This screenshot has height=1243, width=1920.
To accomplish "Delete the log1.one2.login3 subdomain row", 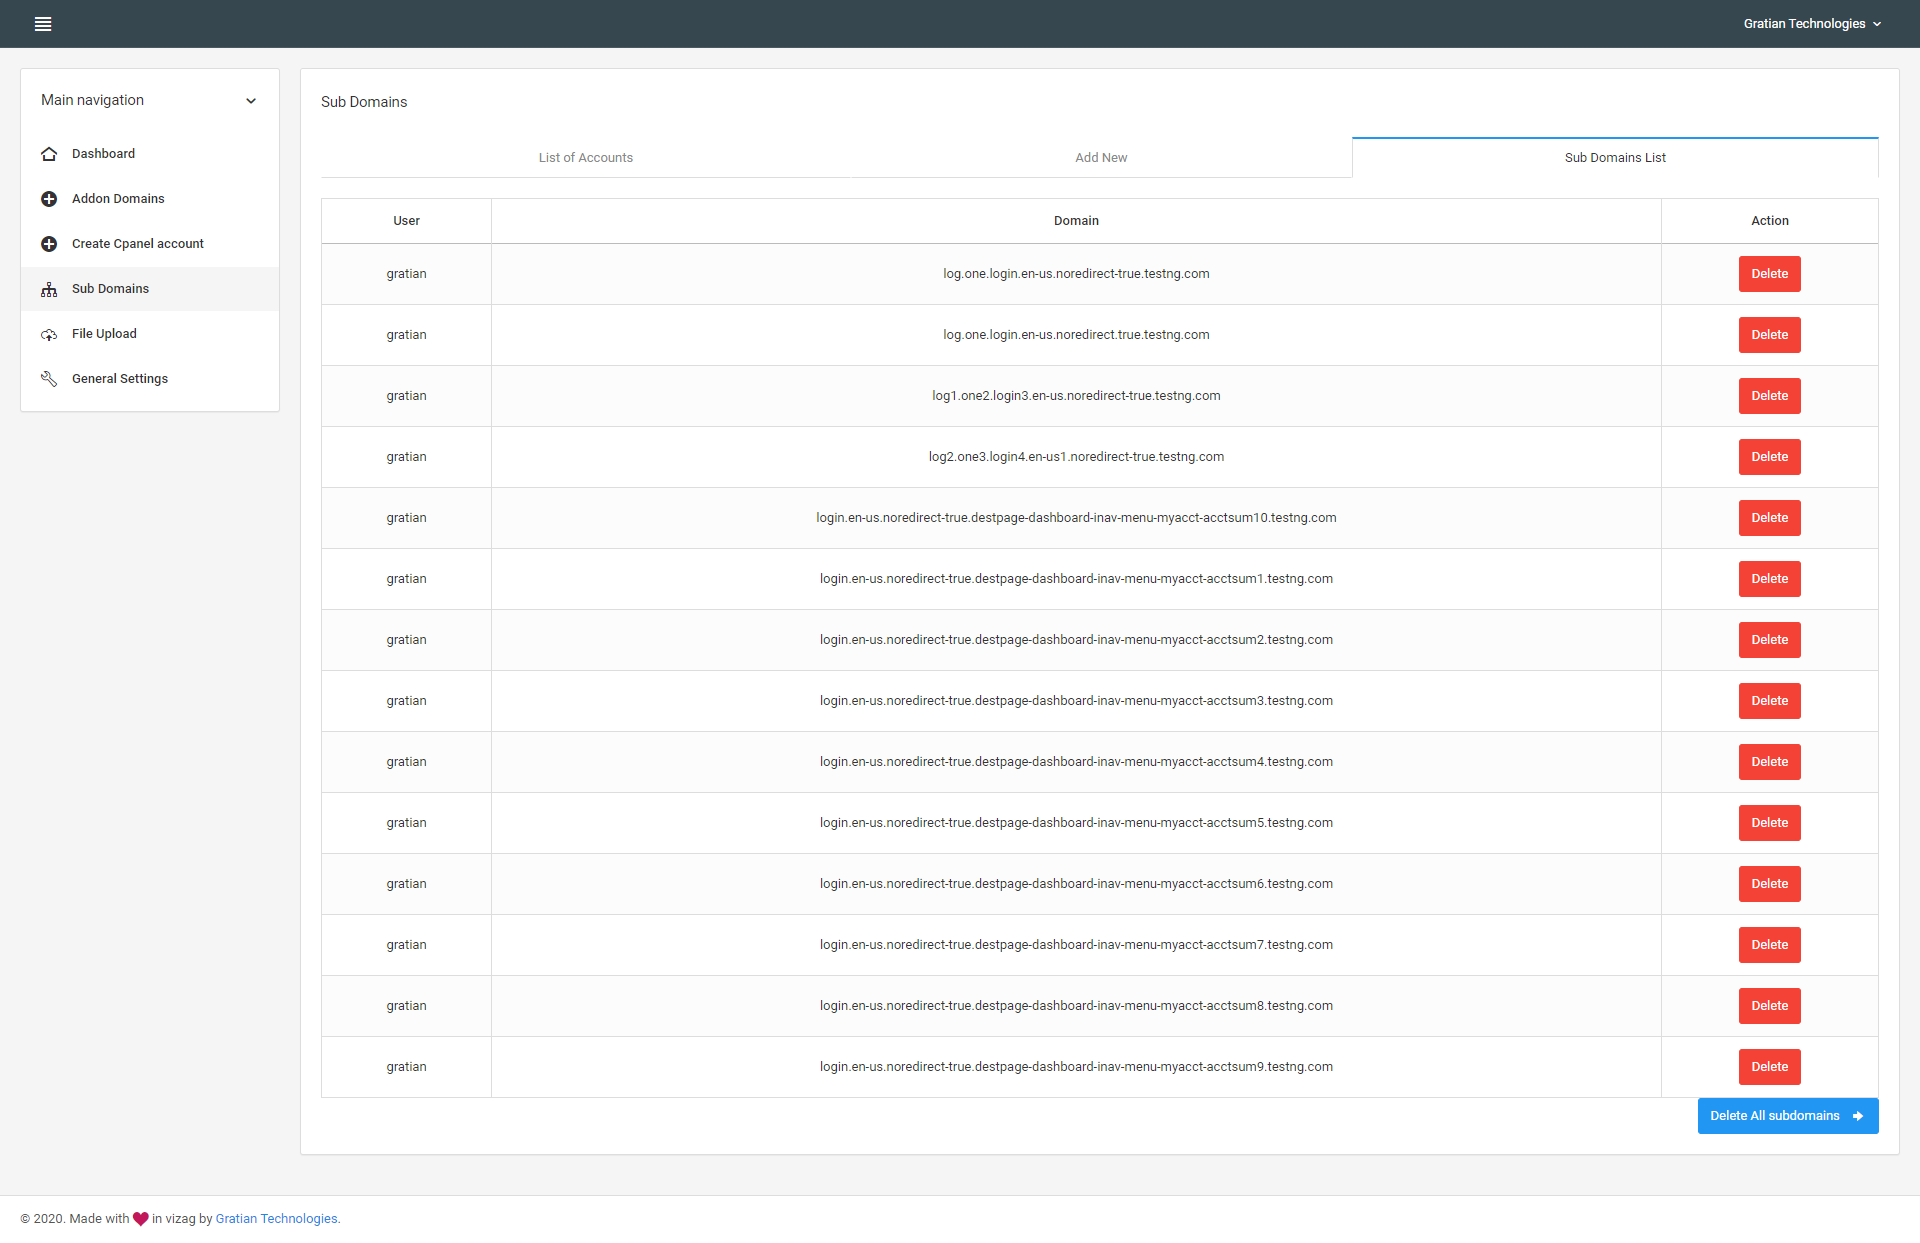I will (1769, 396).
